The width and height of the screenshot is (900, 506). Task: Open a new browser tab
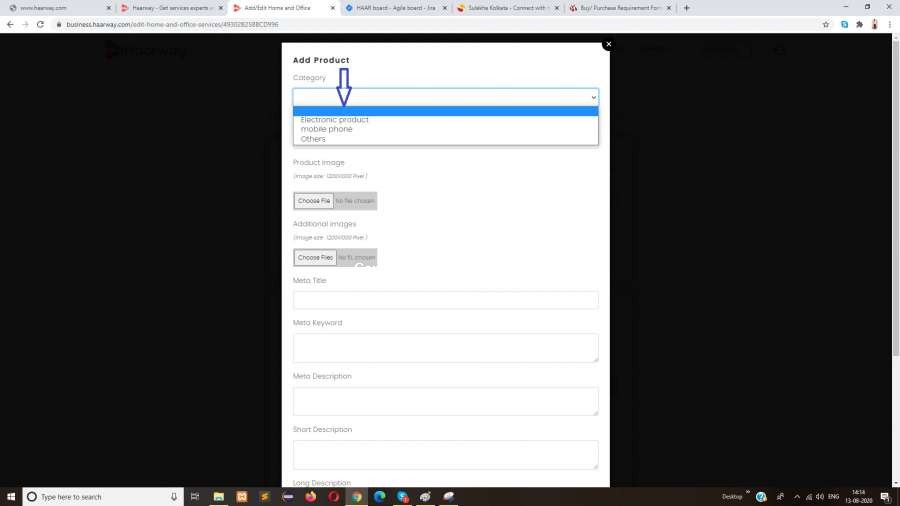686,8
